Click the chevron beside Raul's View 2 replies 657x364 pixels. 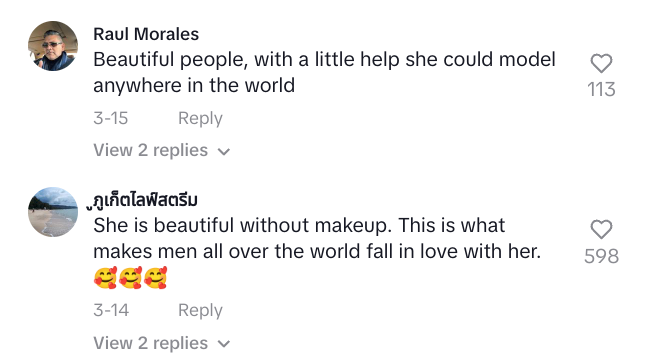point(224,152)
